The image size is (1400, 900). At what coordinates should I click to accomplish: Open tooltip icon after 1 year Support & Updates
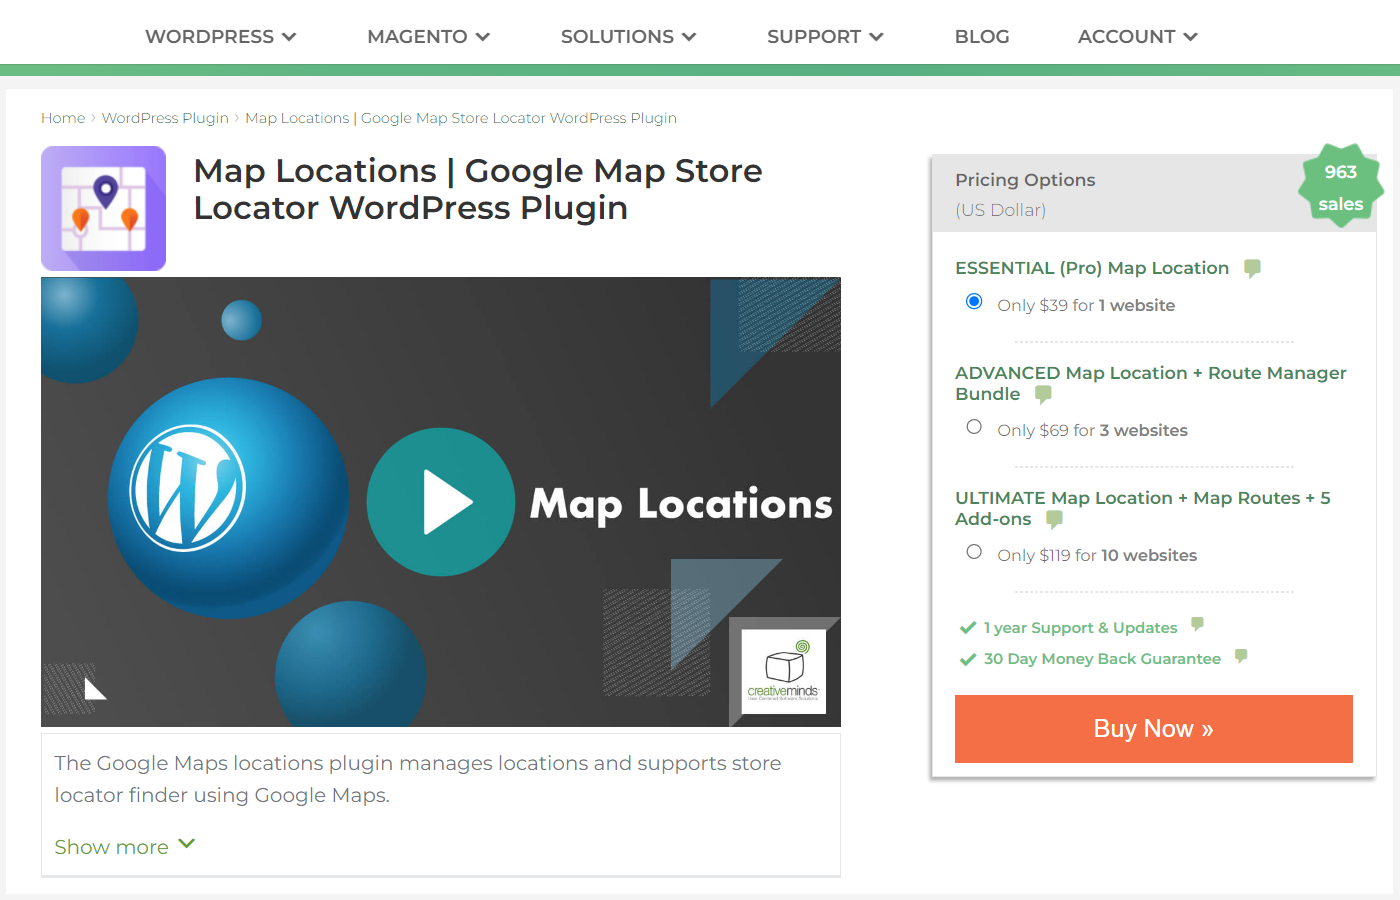[x=1197, y=625]
